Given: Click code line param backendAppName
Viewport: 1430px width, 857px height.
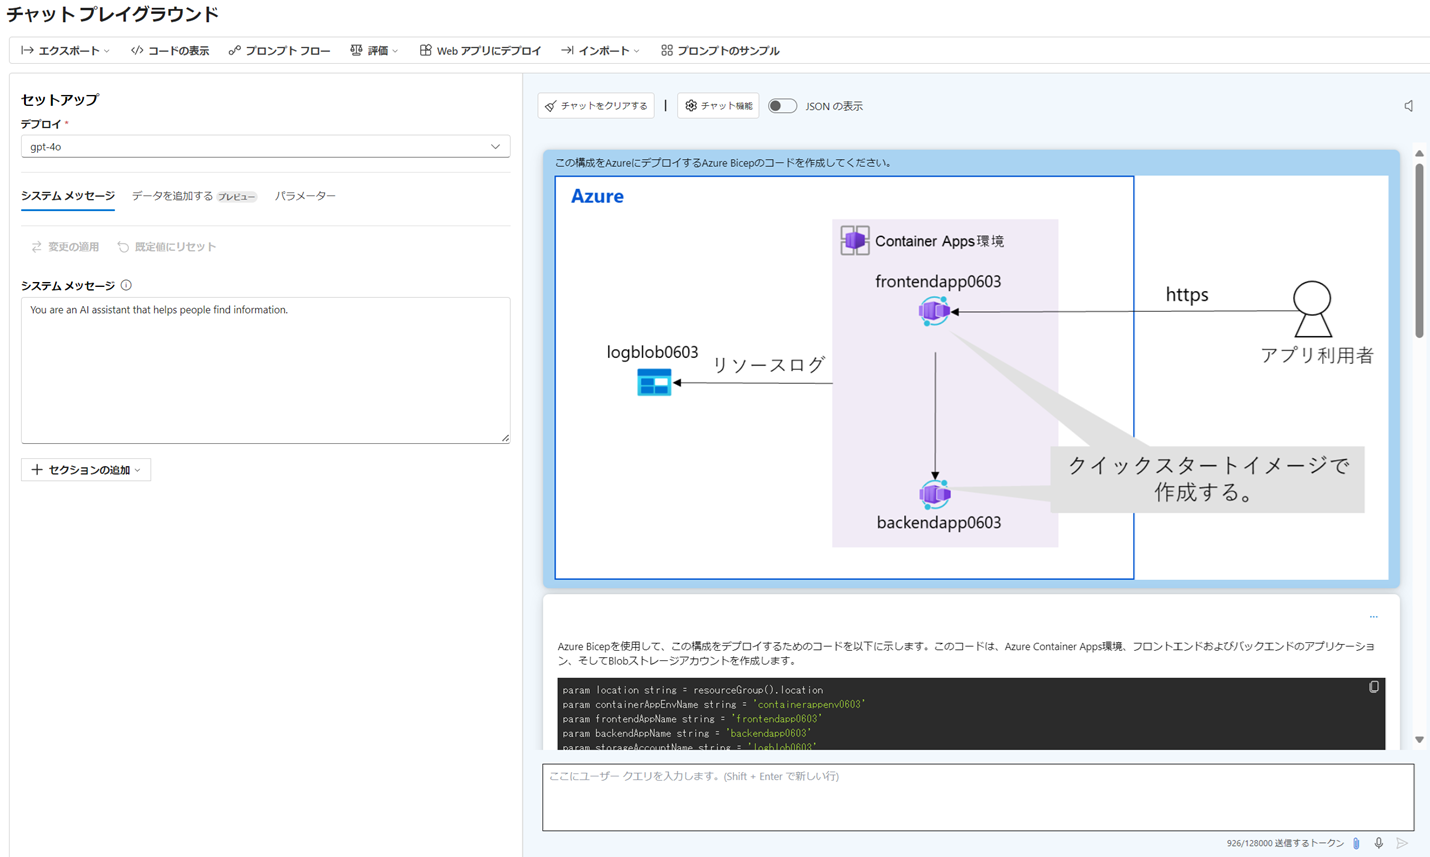Looking at the screenshot, I should coord(686,733).
